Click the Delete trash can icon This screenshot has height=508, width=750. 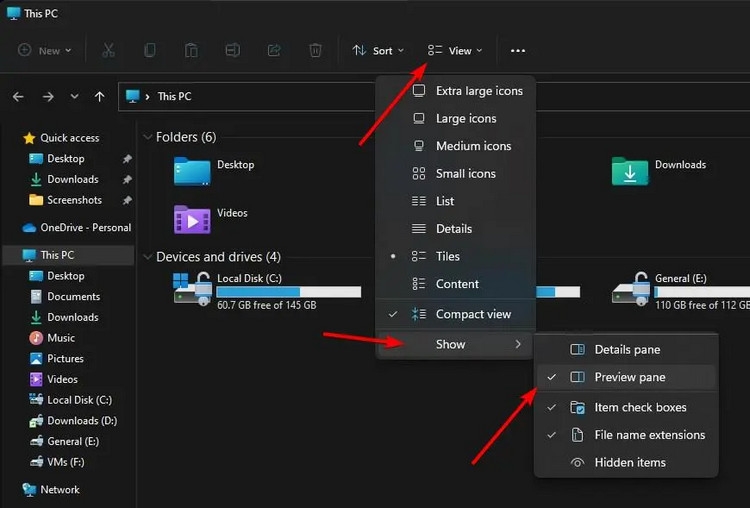point(315,50)
